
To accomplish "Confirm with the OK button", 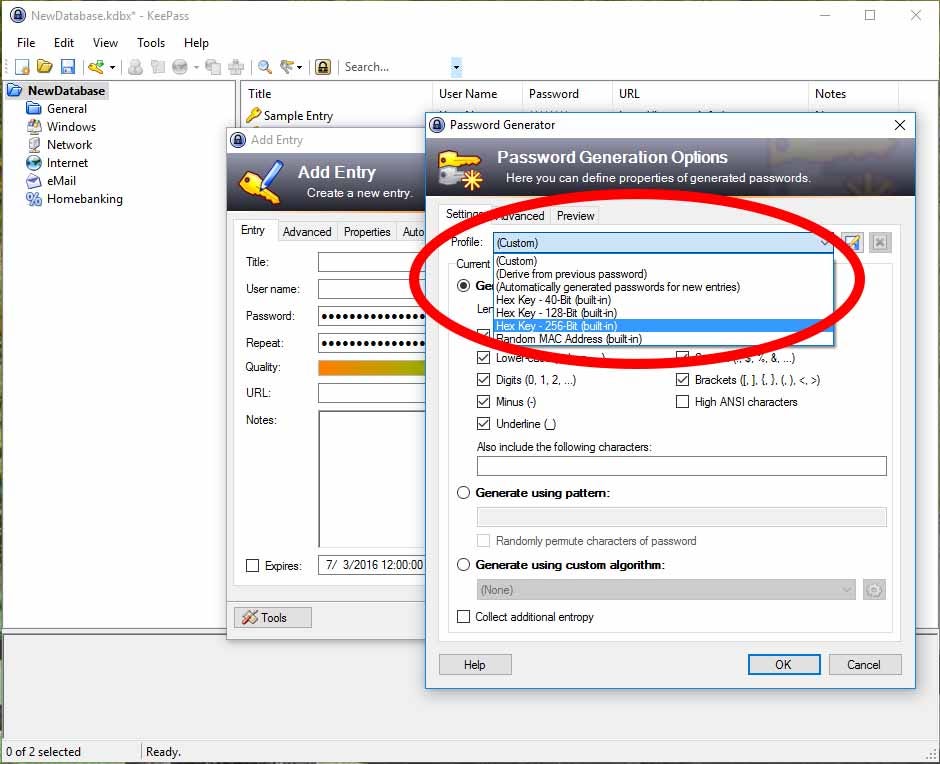I will tap(784, 664).
